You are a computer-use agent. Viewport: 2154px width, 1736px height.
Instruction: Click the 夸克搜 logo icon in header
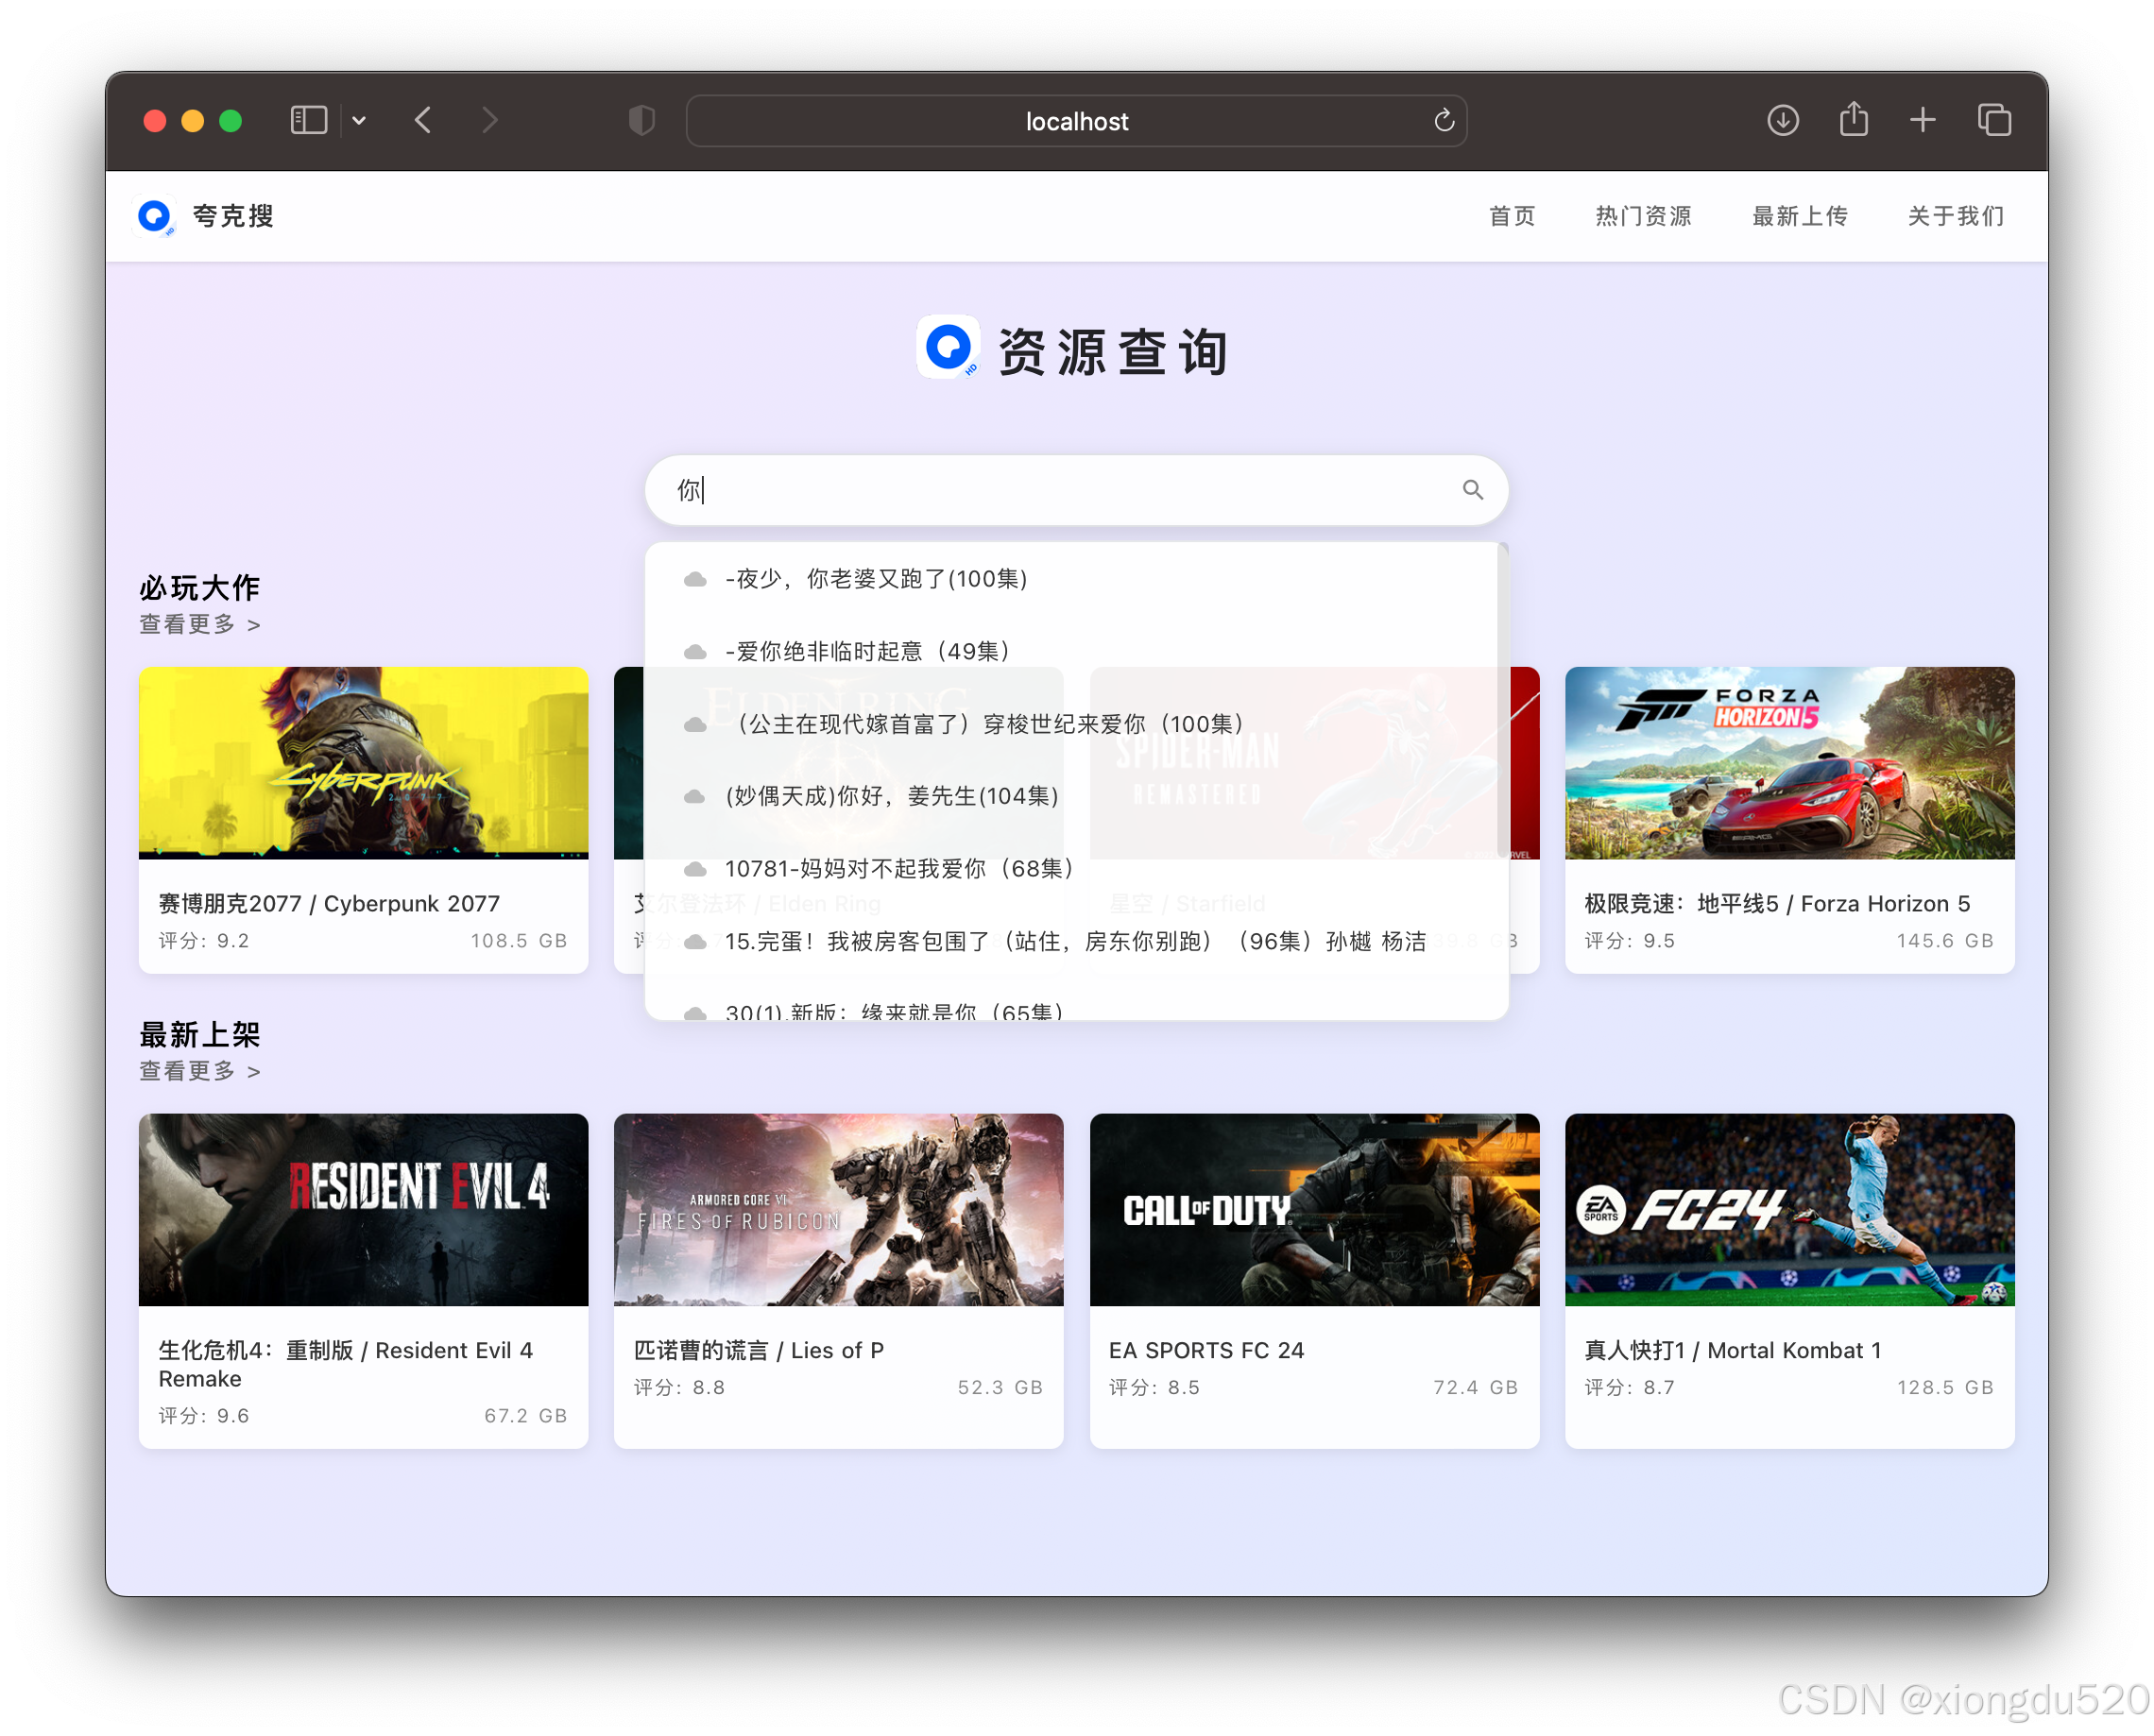[155, 216]
